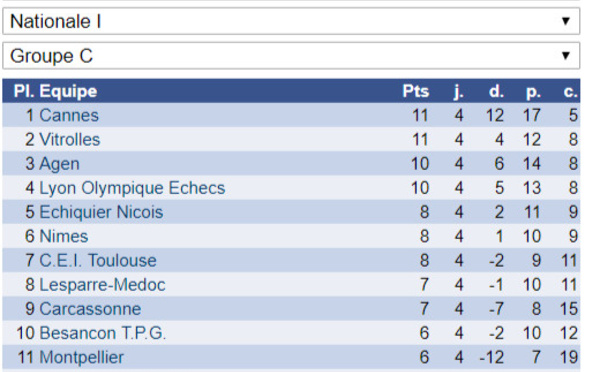Select Echiquier Nicois in the standings

[101, 212]
